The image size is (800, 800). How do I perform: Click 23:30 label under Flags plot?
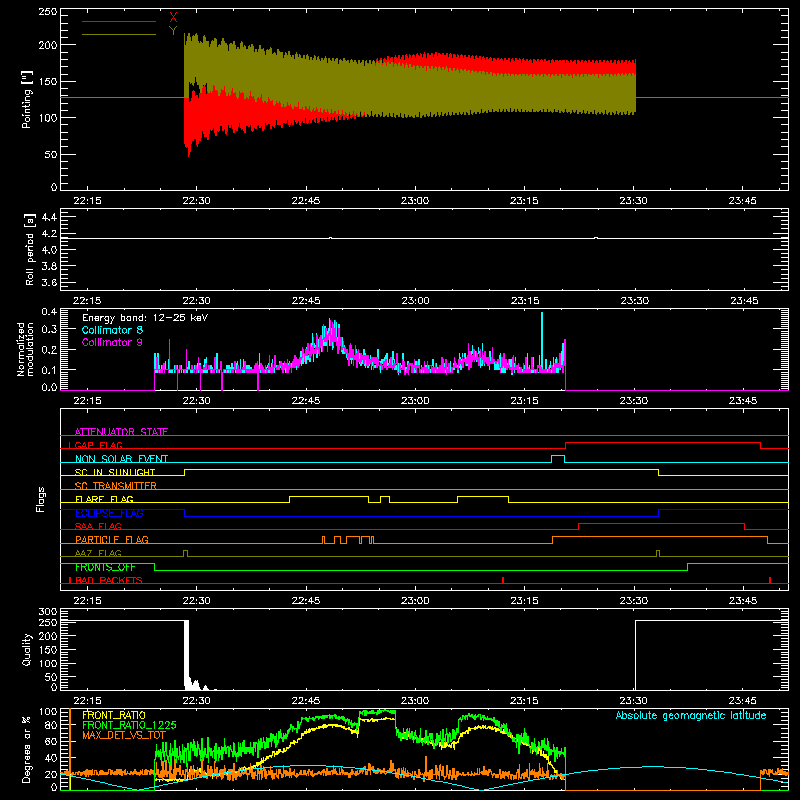point(634,601)
